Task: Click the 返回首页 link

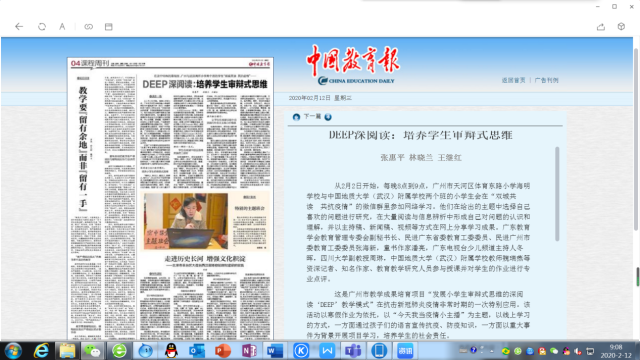Action: (x=513, y=80)
